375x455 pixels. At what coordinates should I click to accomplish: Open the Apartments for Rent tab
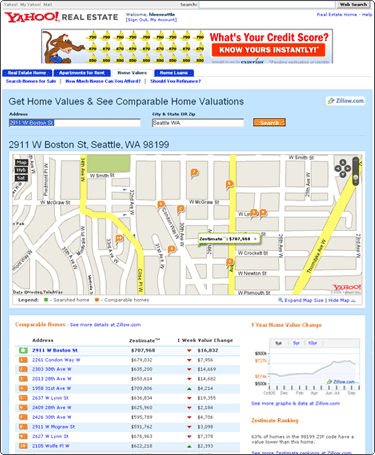pos(82,73)
